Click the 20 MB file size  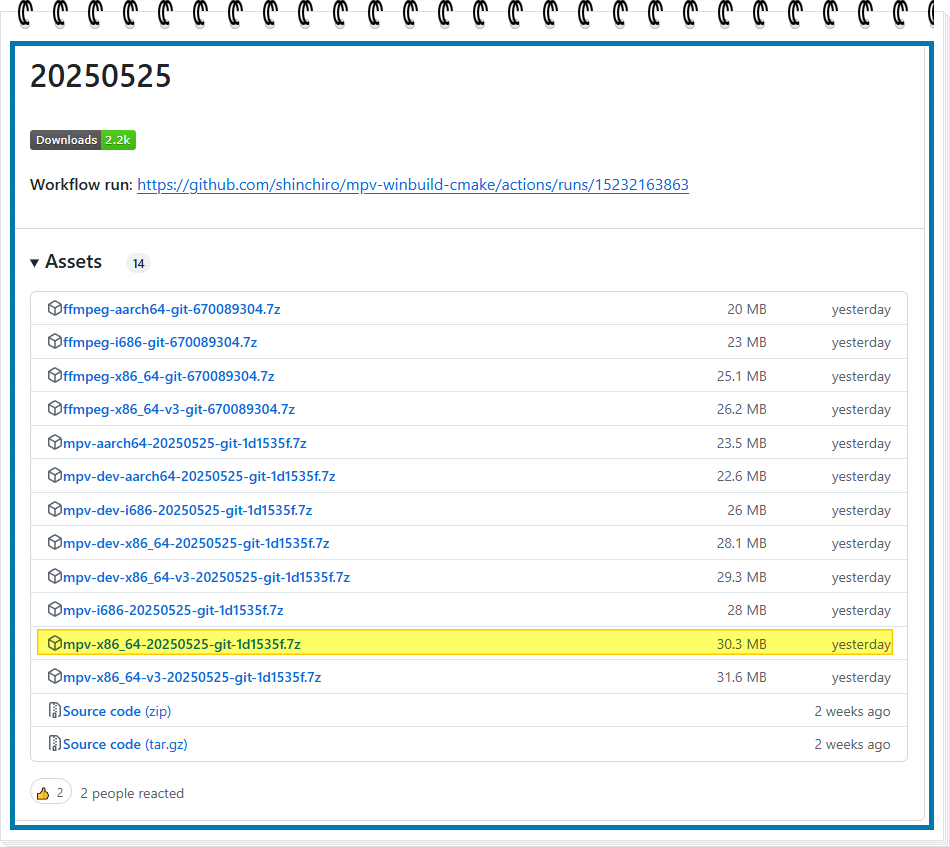click(x=747, y=309)
